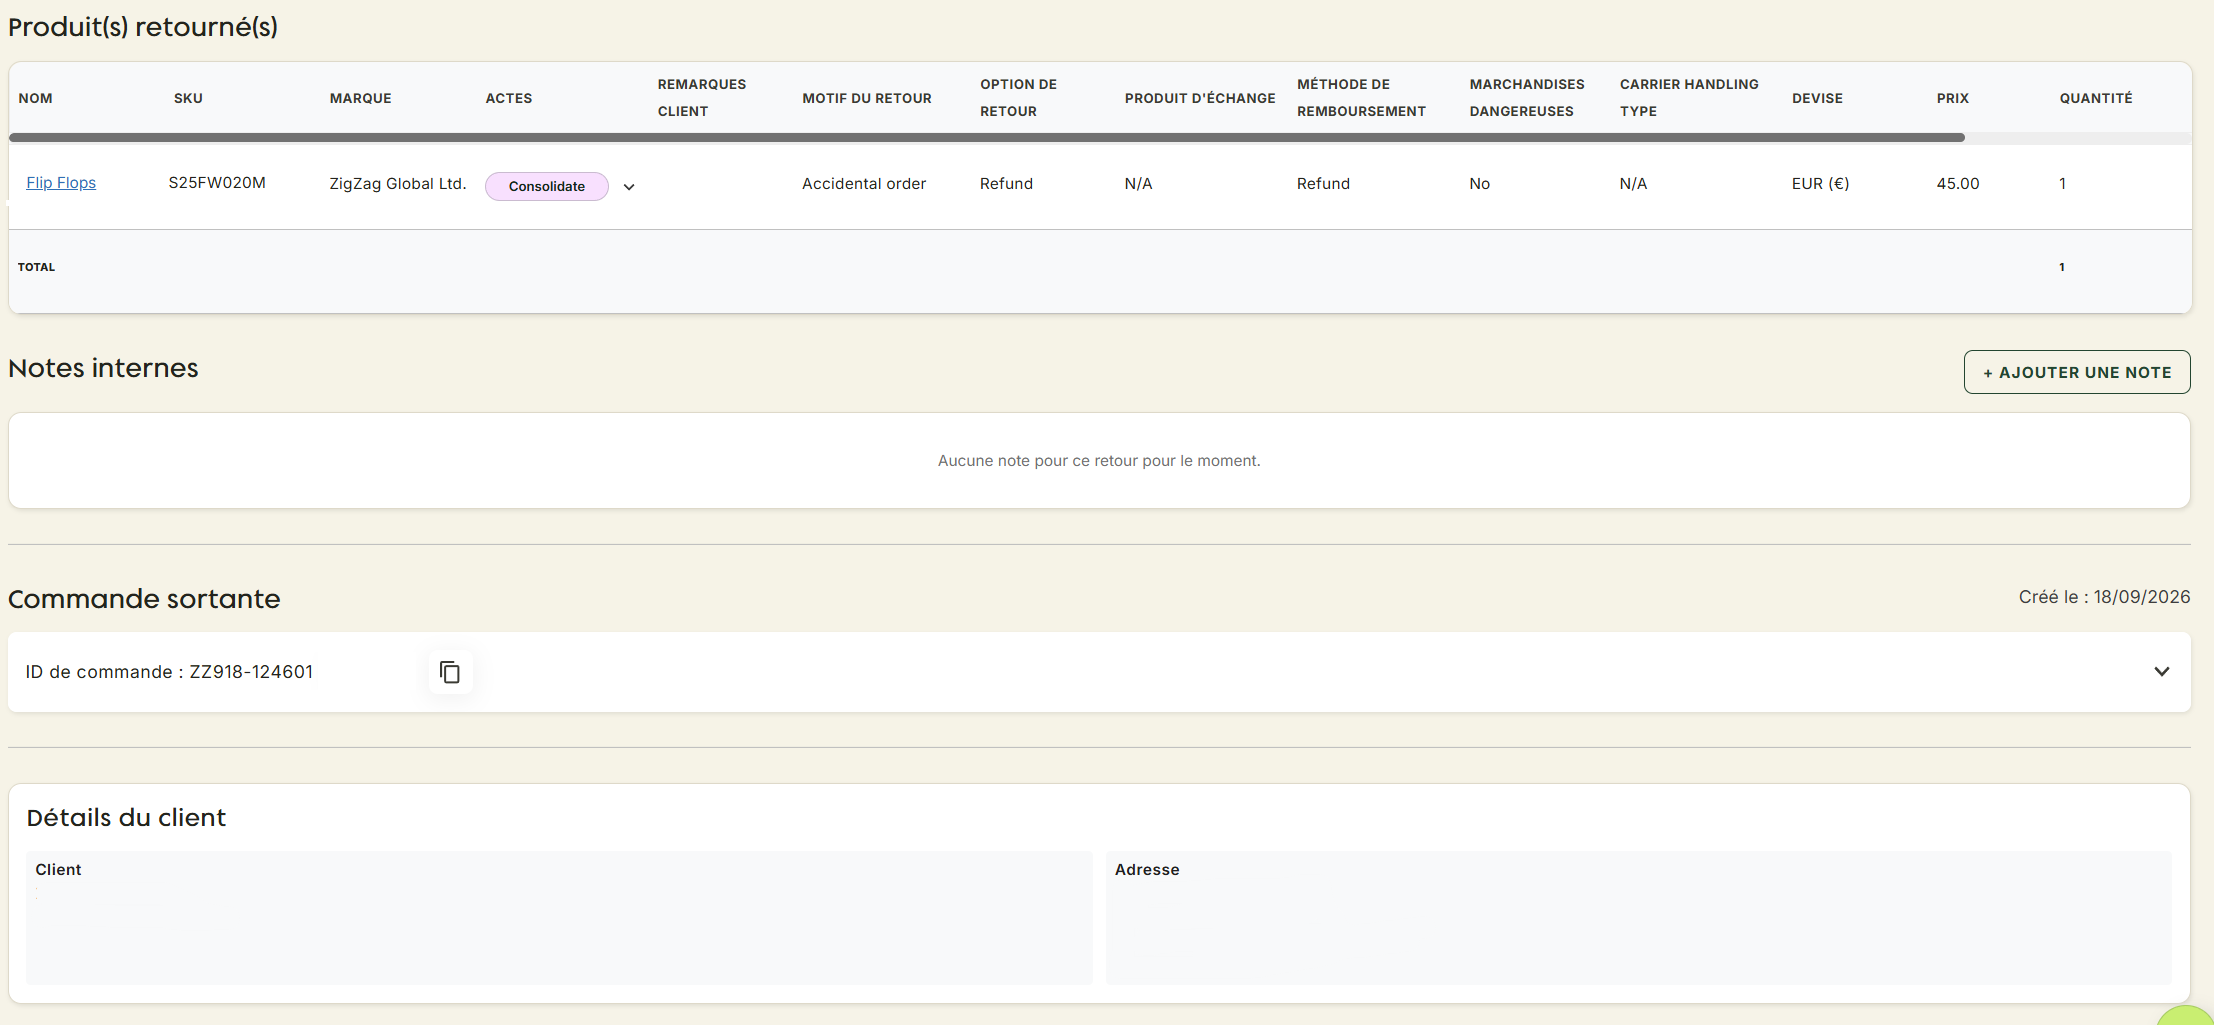This screenshot has width=2214, height=1025.
Task: Click the empty internal notes area
Action: [x=1099, y=460]
